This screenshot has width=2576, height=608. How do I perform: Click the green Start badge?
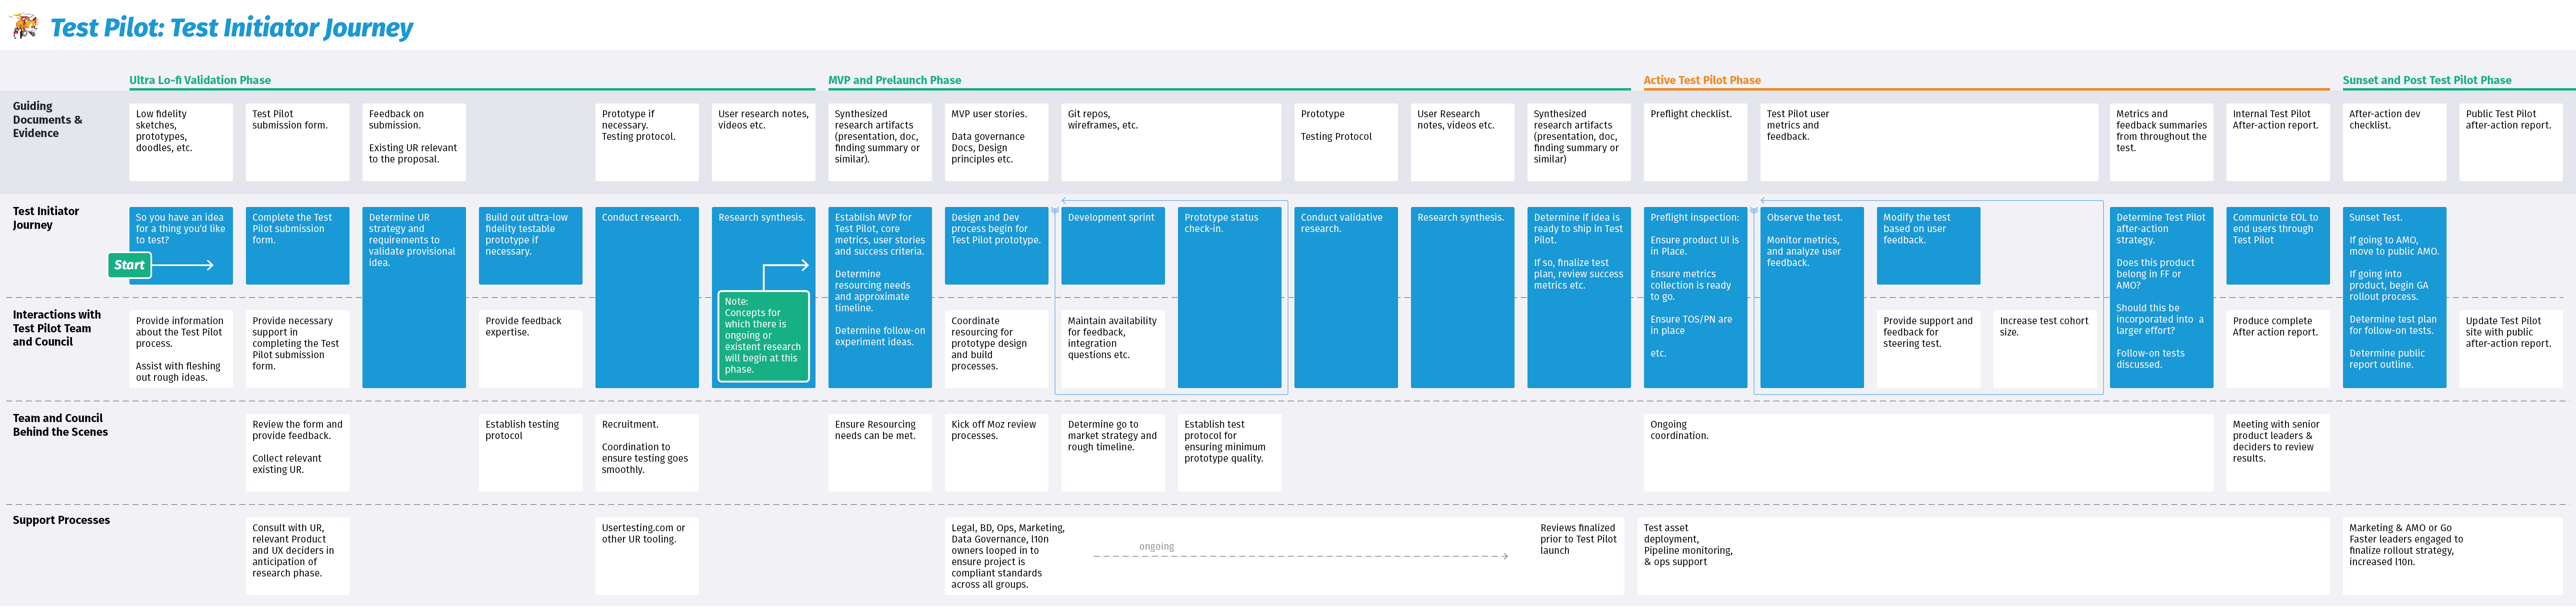pyautogui.click(x=129, y=265)
